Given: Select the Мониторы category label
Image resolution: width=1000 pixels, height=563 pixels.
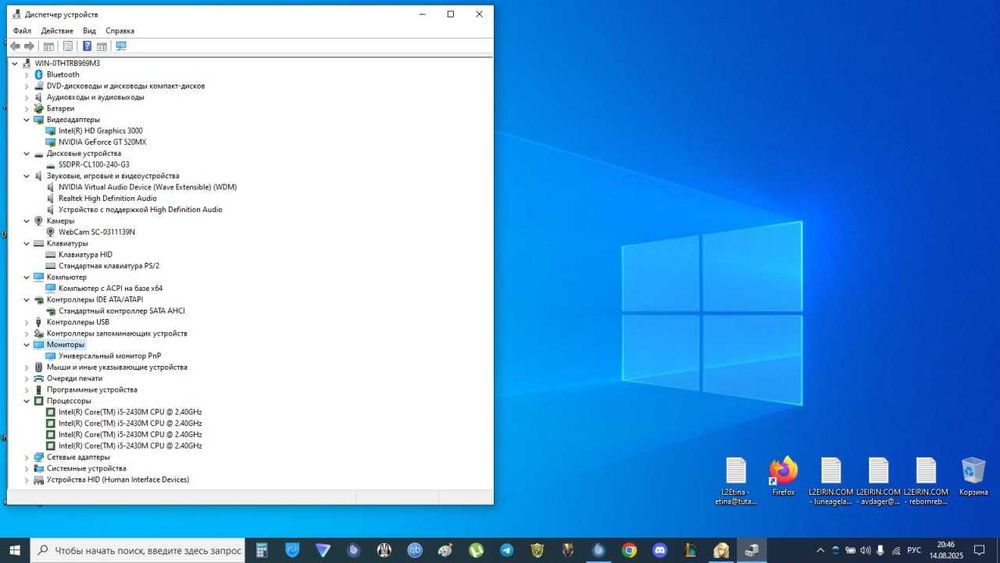Looking at the screenshot, I should coord(65,344).
